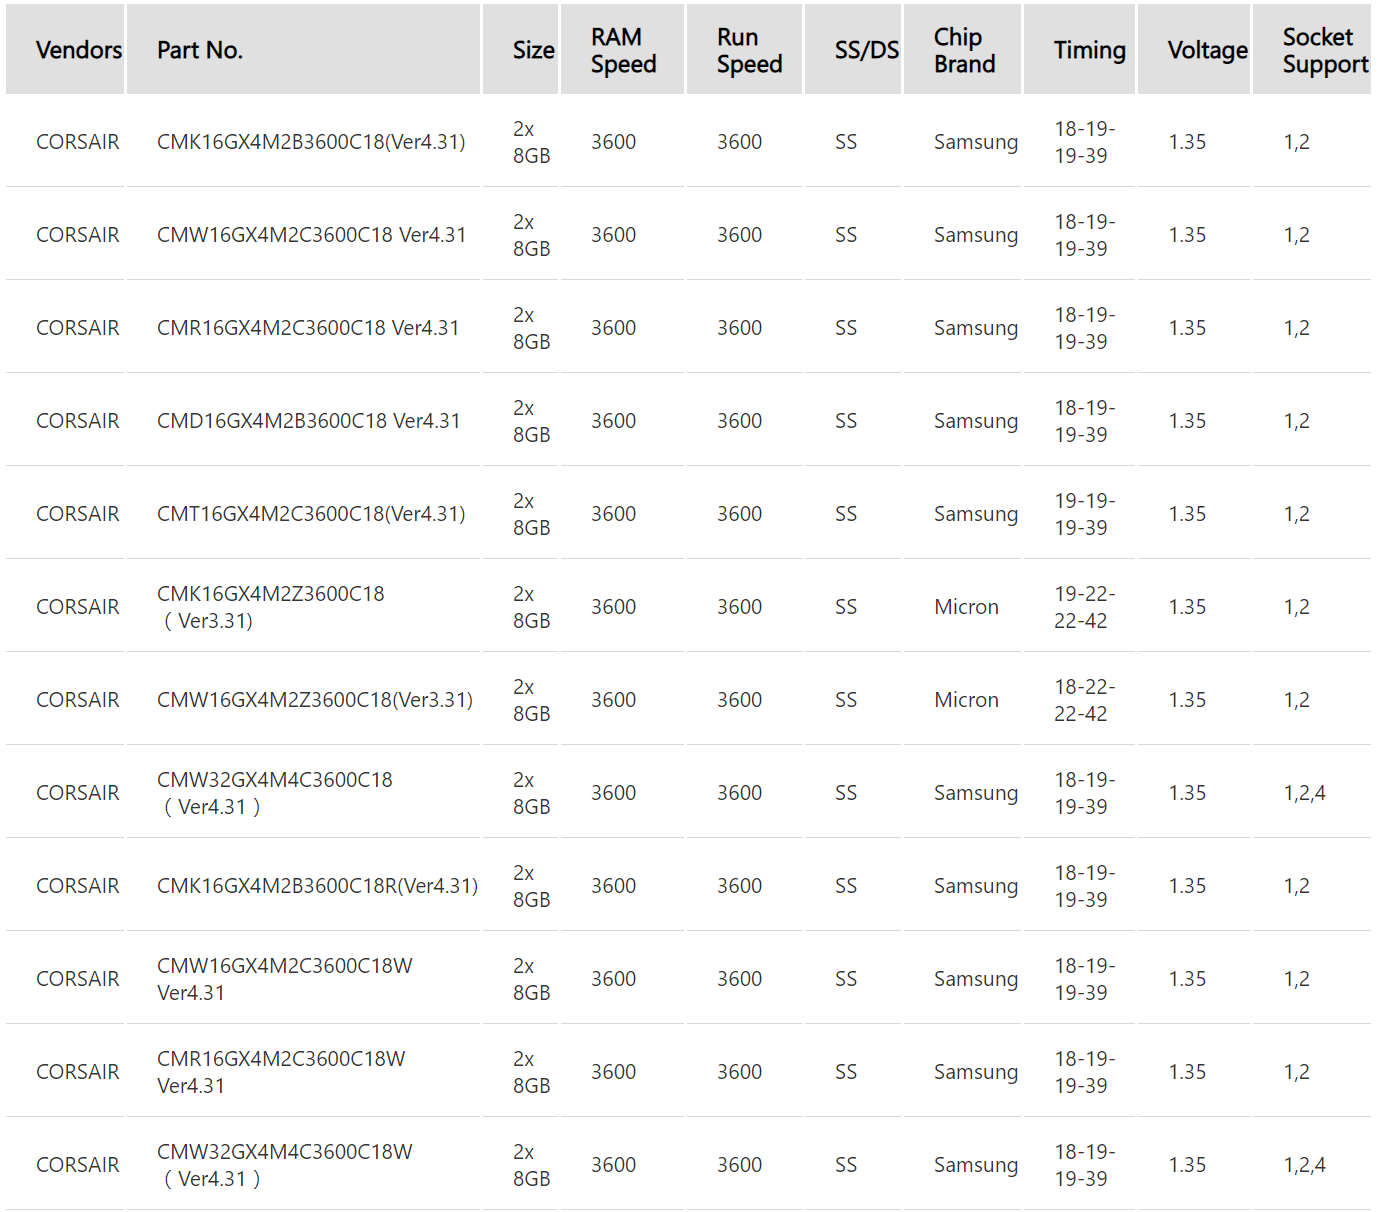Click the RAM Speed column header
This screenshot has width=1379, height=1212.
pyautogui.click(x=622, y=49)
